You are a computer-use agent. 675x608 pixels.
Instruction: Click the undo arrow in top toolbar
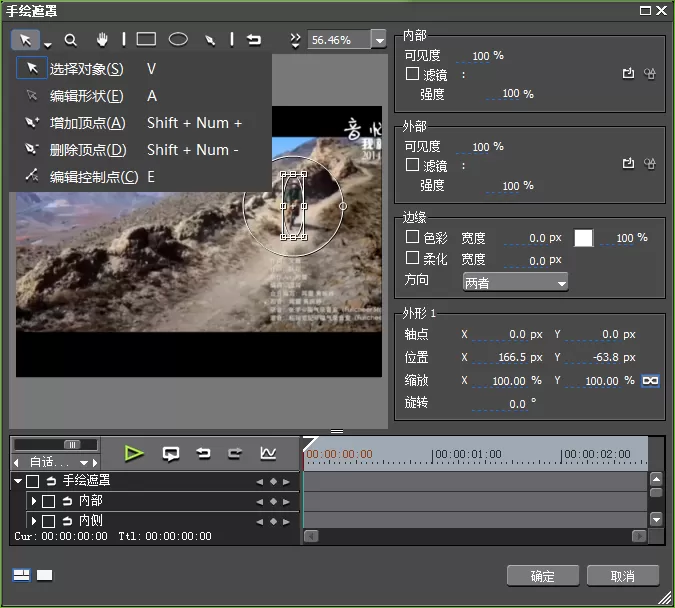pos(254,40)
